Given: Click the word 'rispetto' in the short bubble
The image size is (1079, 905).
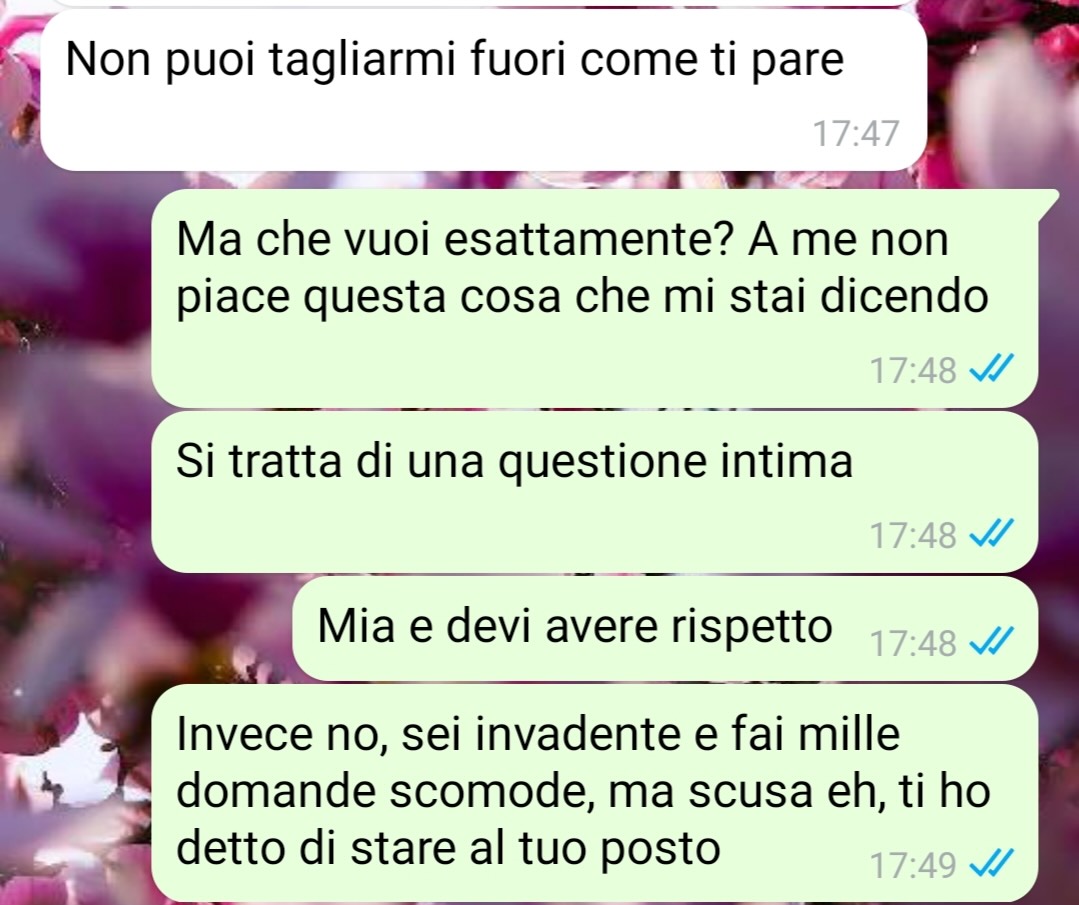Looking at the screenshot, I should [x=751, y=628].
